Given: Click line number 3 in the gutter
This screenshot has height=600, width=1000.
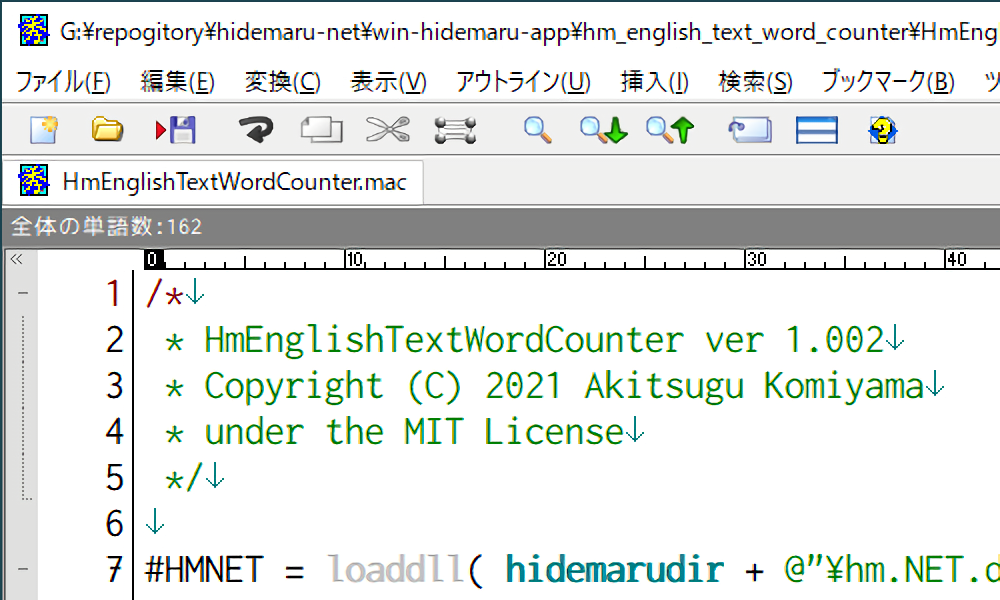Looking at the screenshot, I should click(114, 386).
